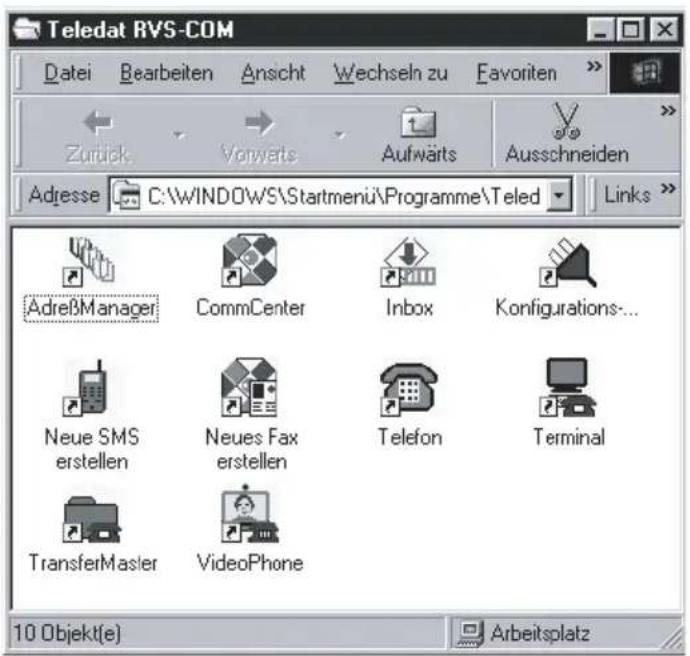This screenshot has height=656, width=690.
Task: Click the Vorwärts forward arrow
Action: click(259, 122)
